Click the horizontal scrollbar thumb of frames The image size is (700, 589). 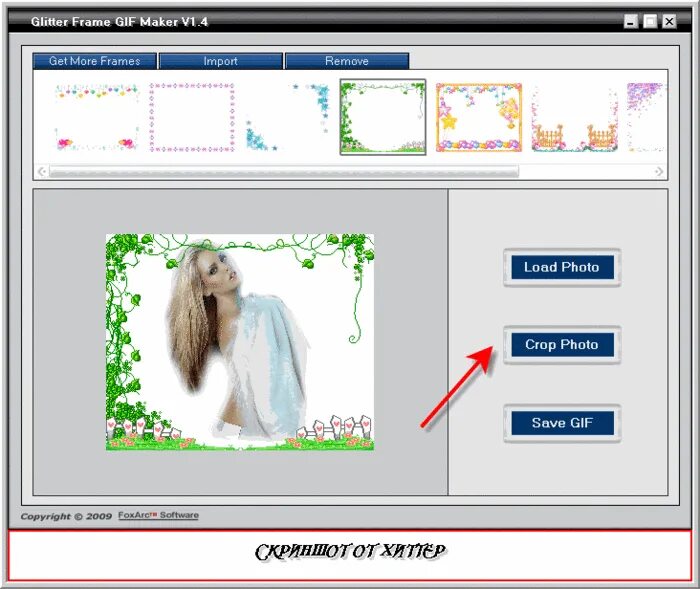pos(284,171)
